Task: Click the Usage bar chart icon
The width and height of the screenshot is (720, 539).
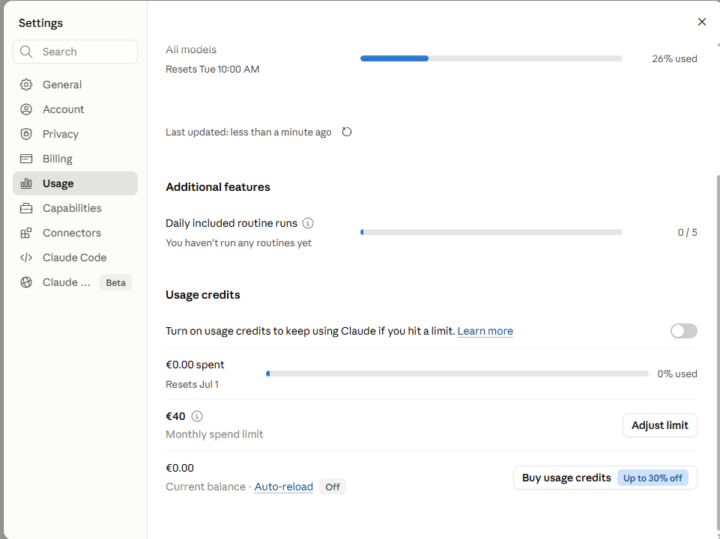Action: point(26,184)
